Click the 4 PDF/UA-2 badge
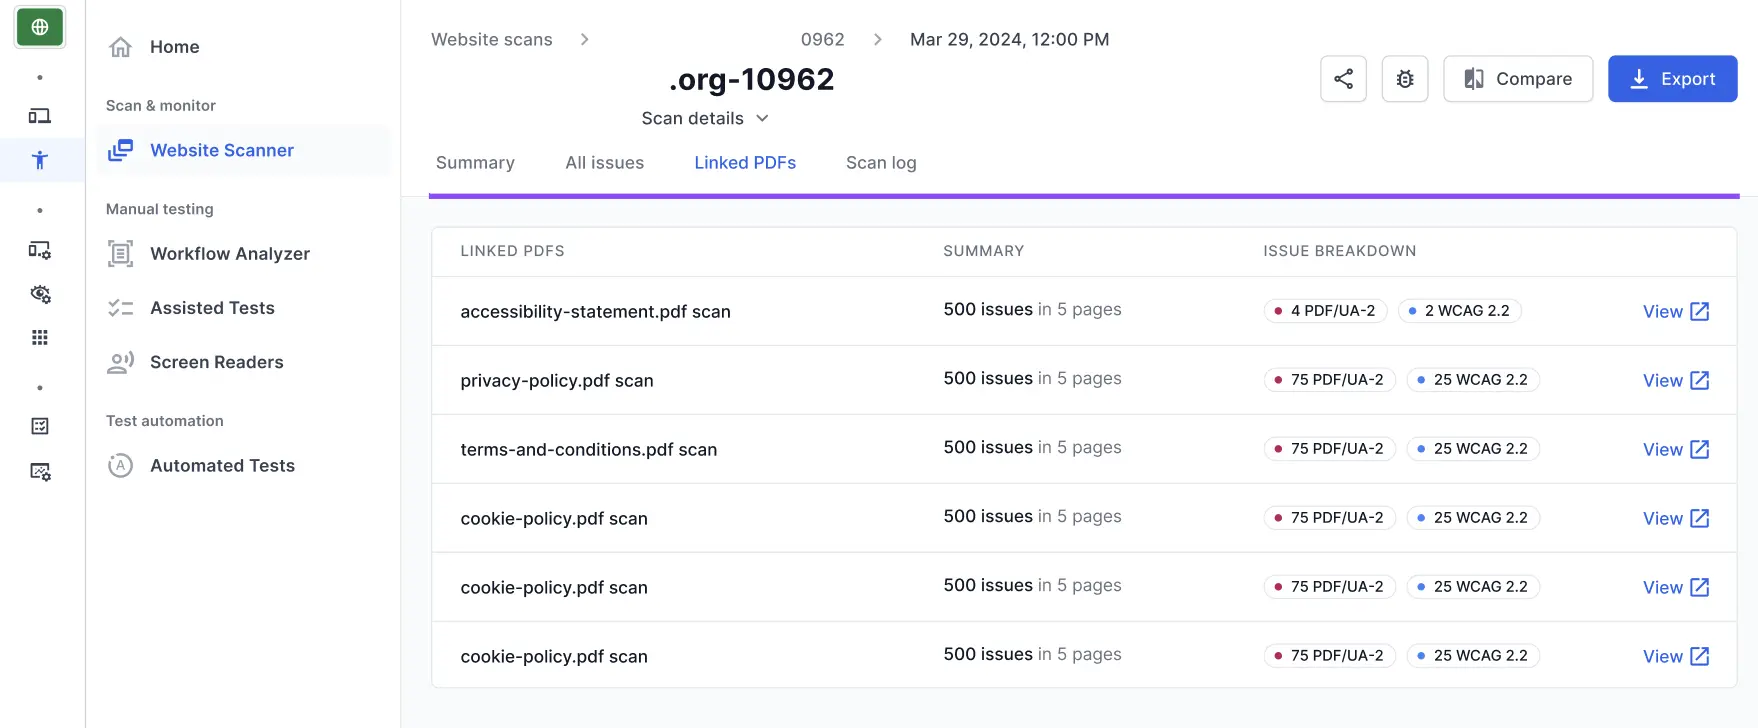 [x=1325, y=311]
